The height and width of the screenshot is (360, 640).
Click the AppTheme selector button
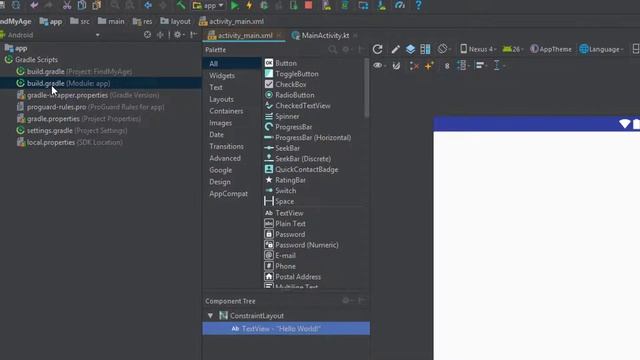551,49
